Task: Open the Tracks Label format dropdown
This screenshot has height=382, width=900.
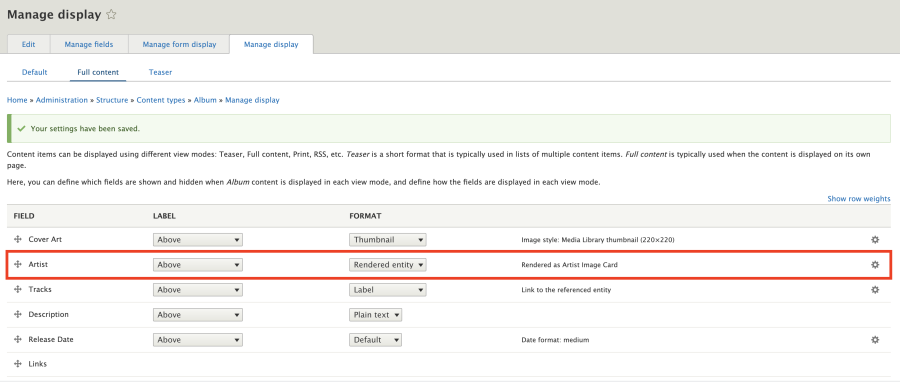Action: click(387, 290)
